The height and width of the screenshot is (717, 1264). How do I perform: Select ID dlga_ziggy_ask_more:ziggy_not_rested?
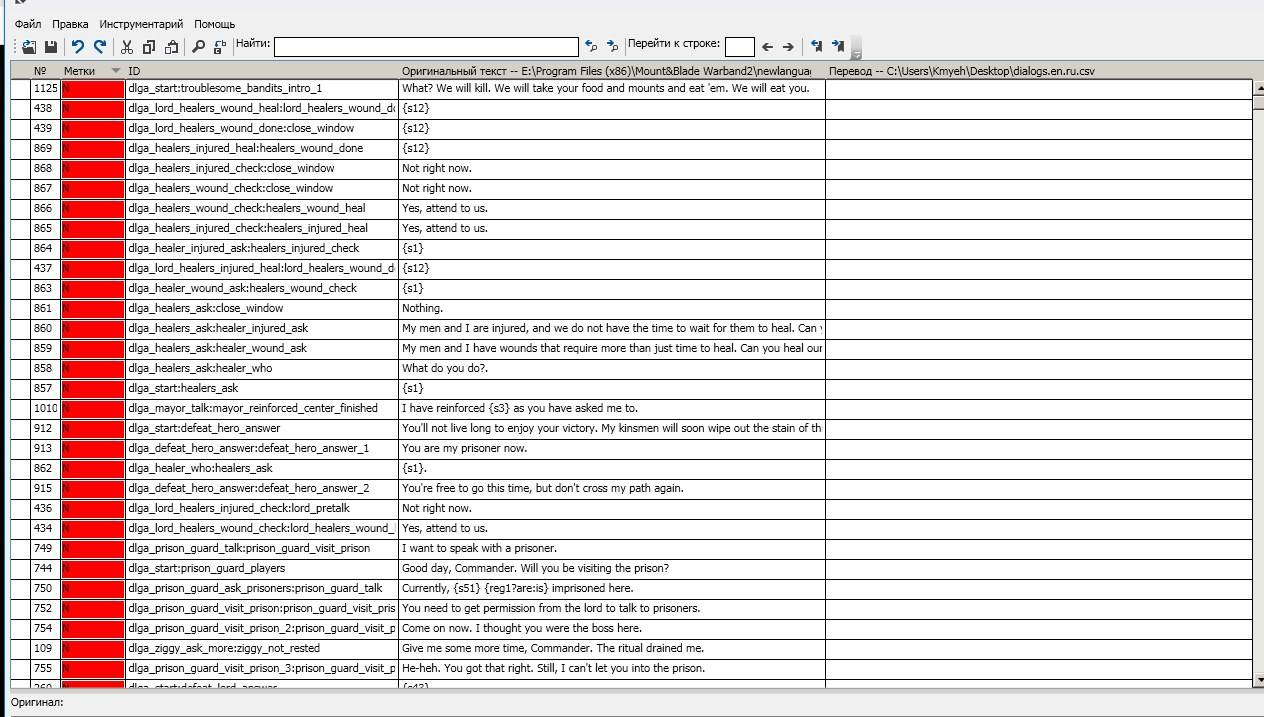point(224,648)
